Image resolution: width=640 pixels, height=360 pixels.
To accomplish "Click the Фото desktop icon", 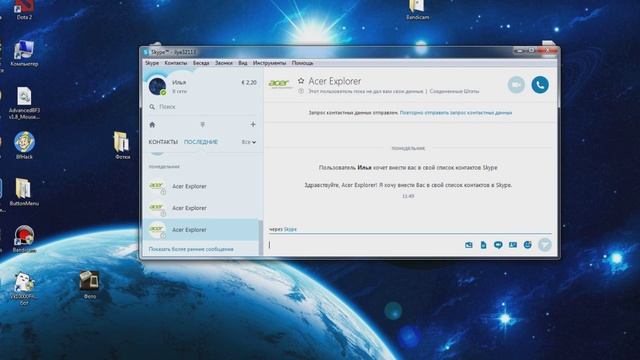I will [89, 285].
